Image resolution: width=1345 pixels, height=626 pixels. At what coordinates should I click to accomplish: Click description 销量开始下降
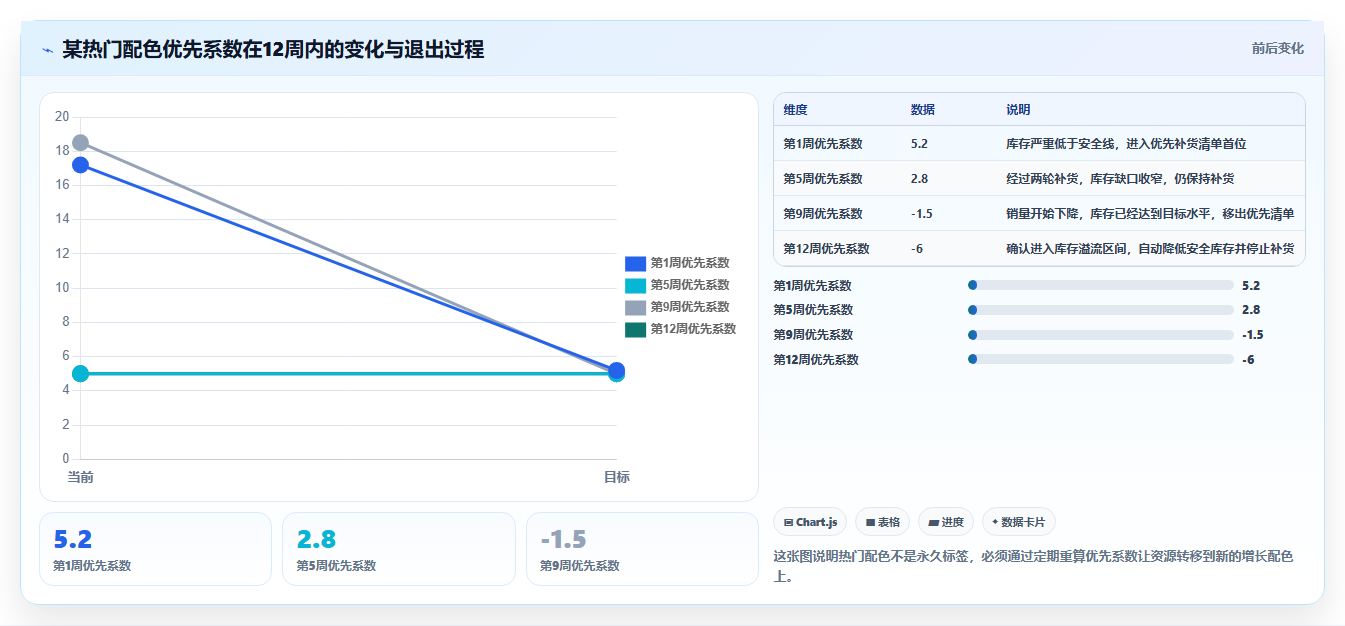1150,214
